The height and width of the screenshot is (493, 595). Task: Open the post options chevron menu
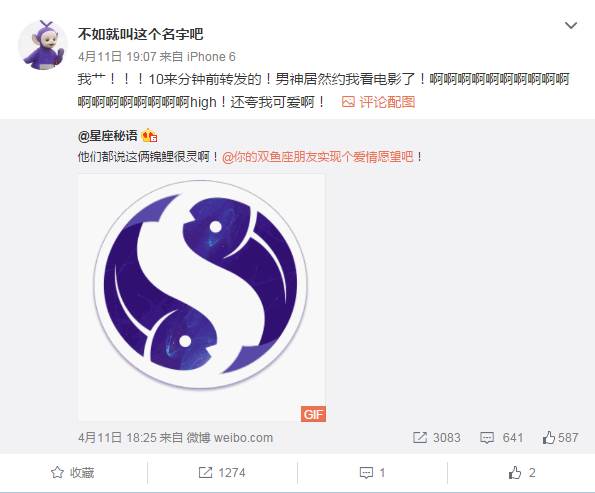tap(571, 25)
